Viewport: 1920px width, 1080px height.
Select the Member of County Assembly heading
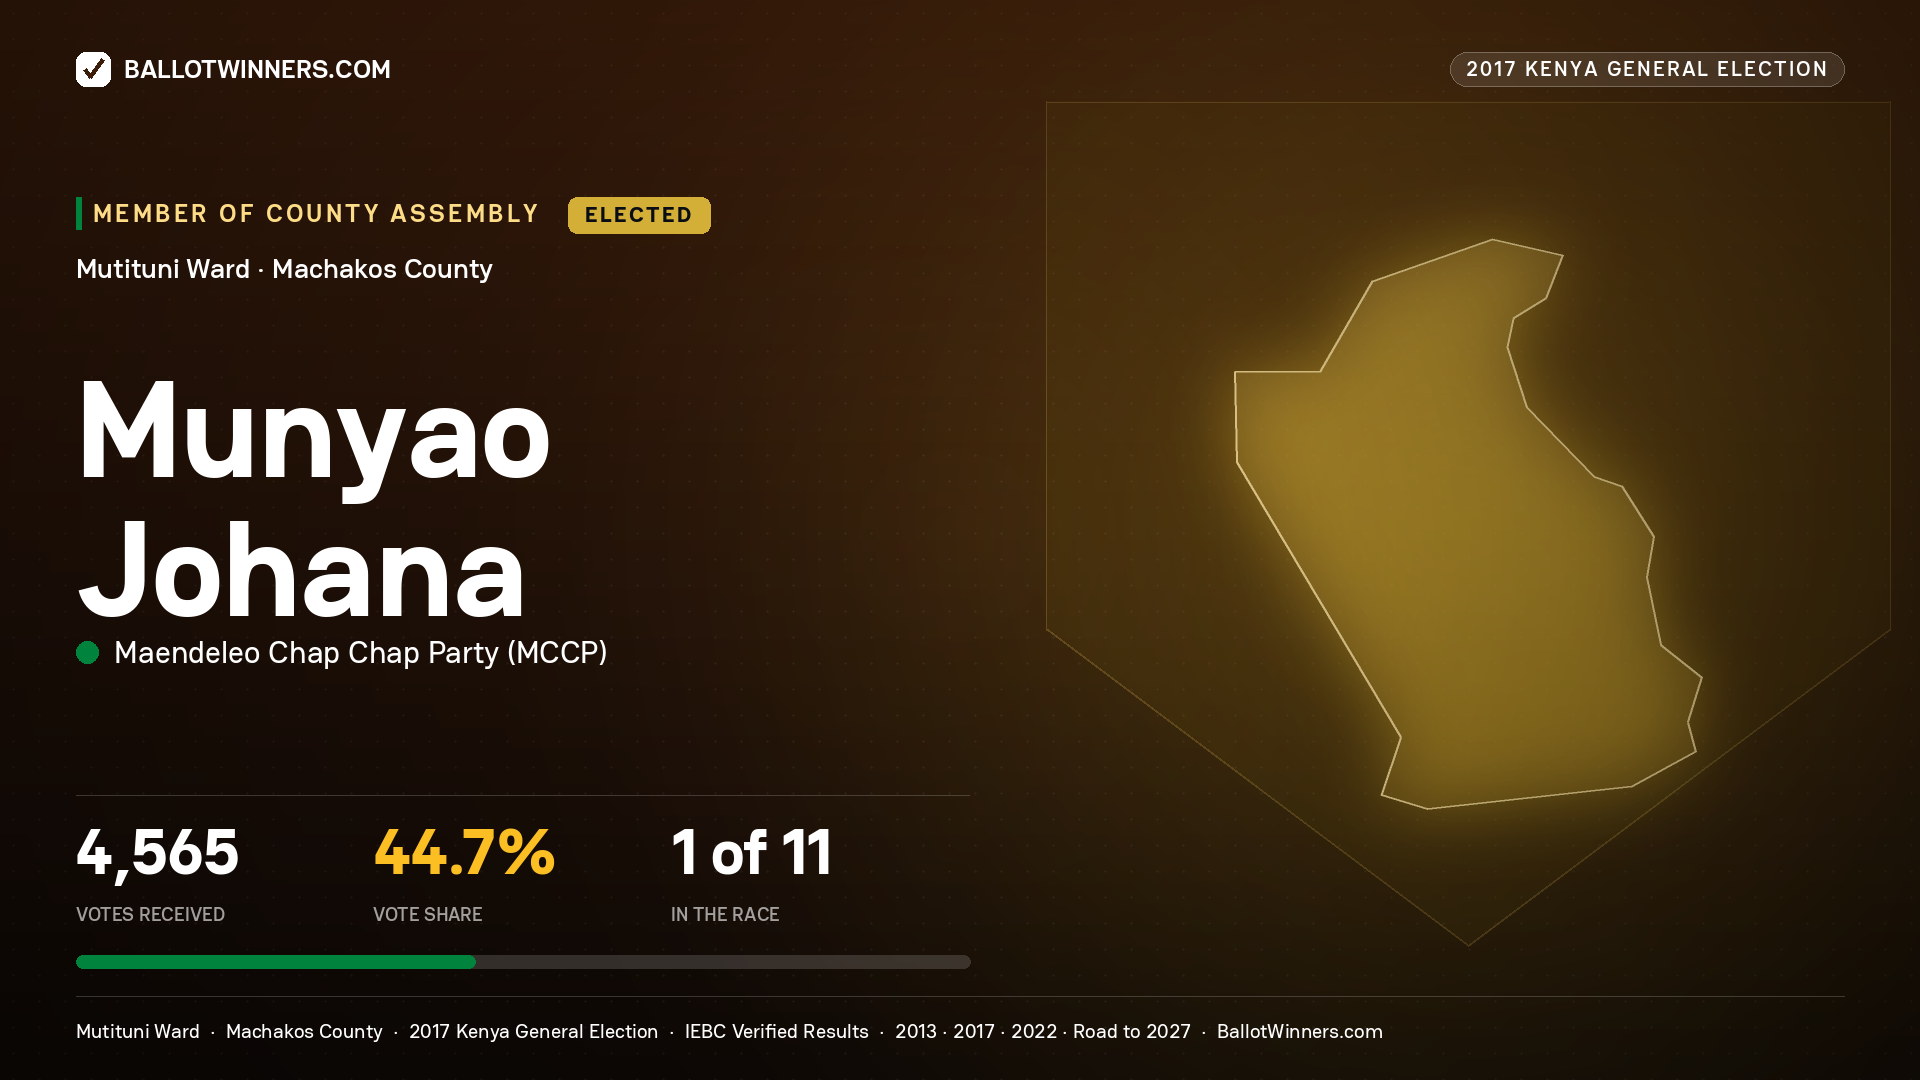316,214
